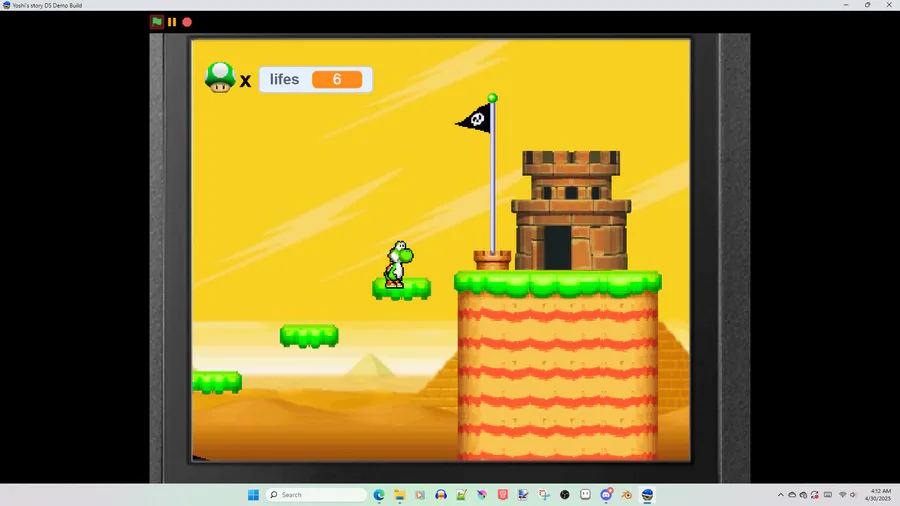
Task: Click the green ball atop the flagpole
Action: click(x=492, y=98)
